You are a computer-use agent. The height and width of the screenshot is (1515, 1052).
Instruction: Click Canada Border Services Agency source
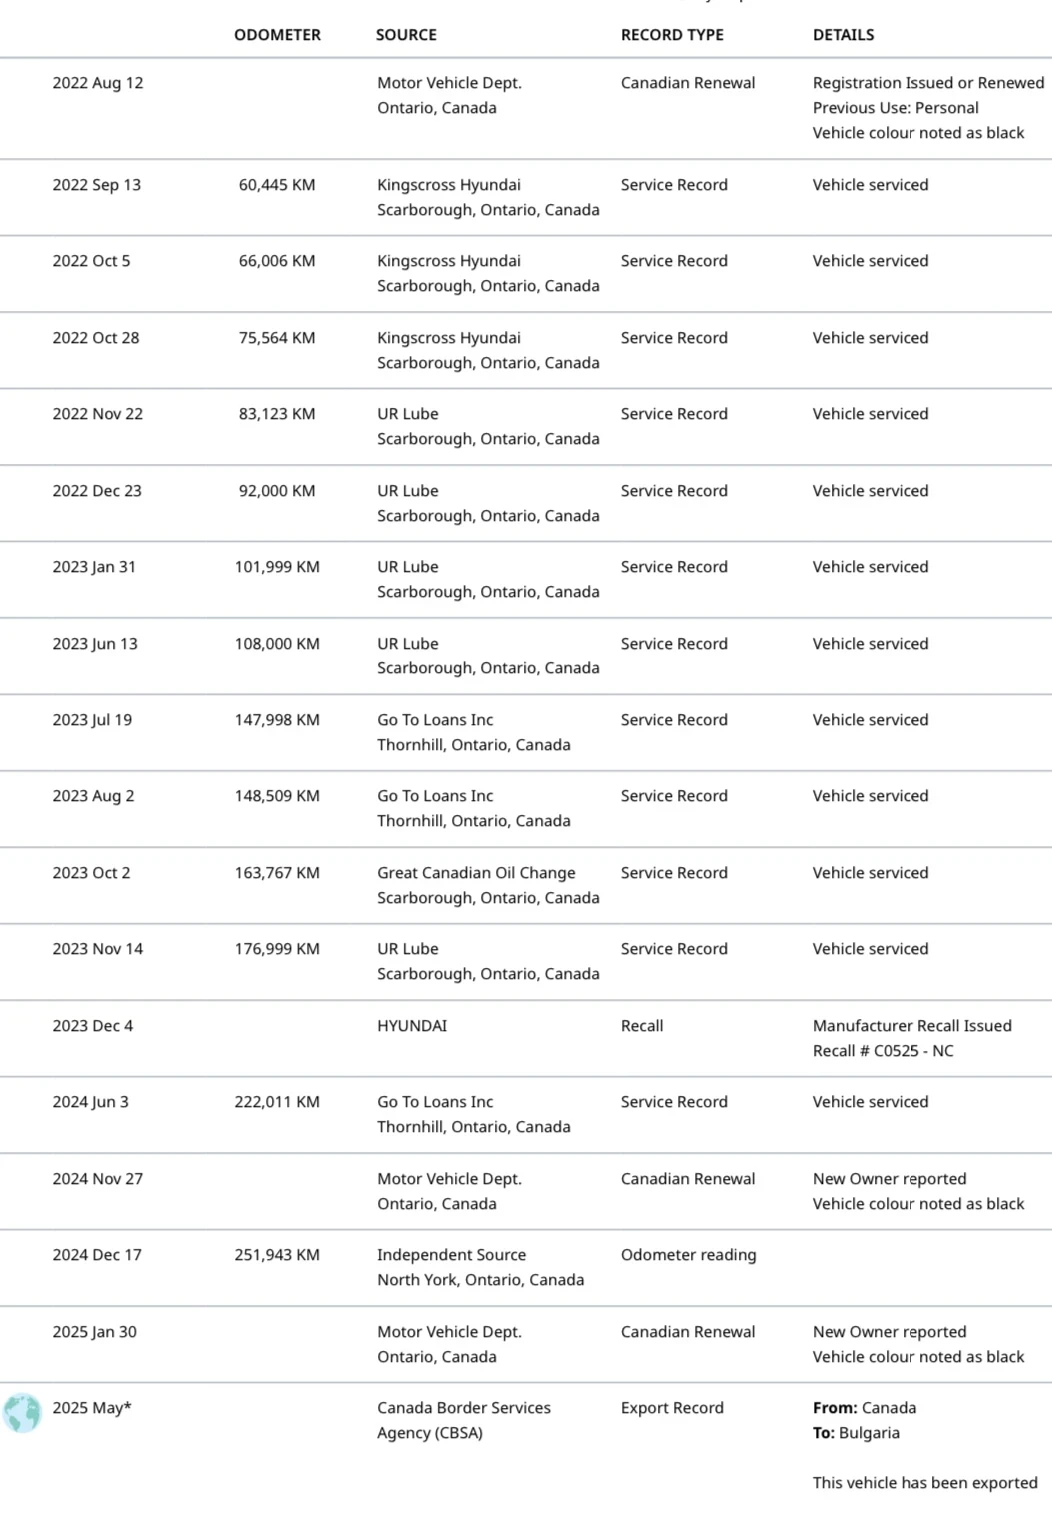(x=464, y=1420)
